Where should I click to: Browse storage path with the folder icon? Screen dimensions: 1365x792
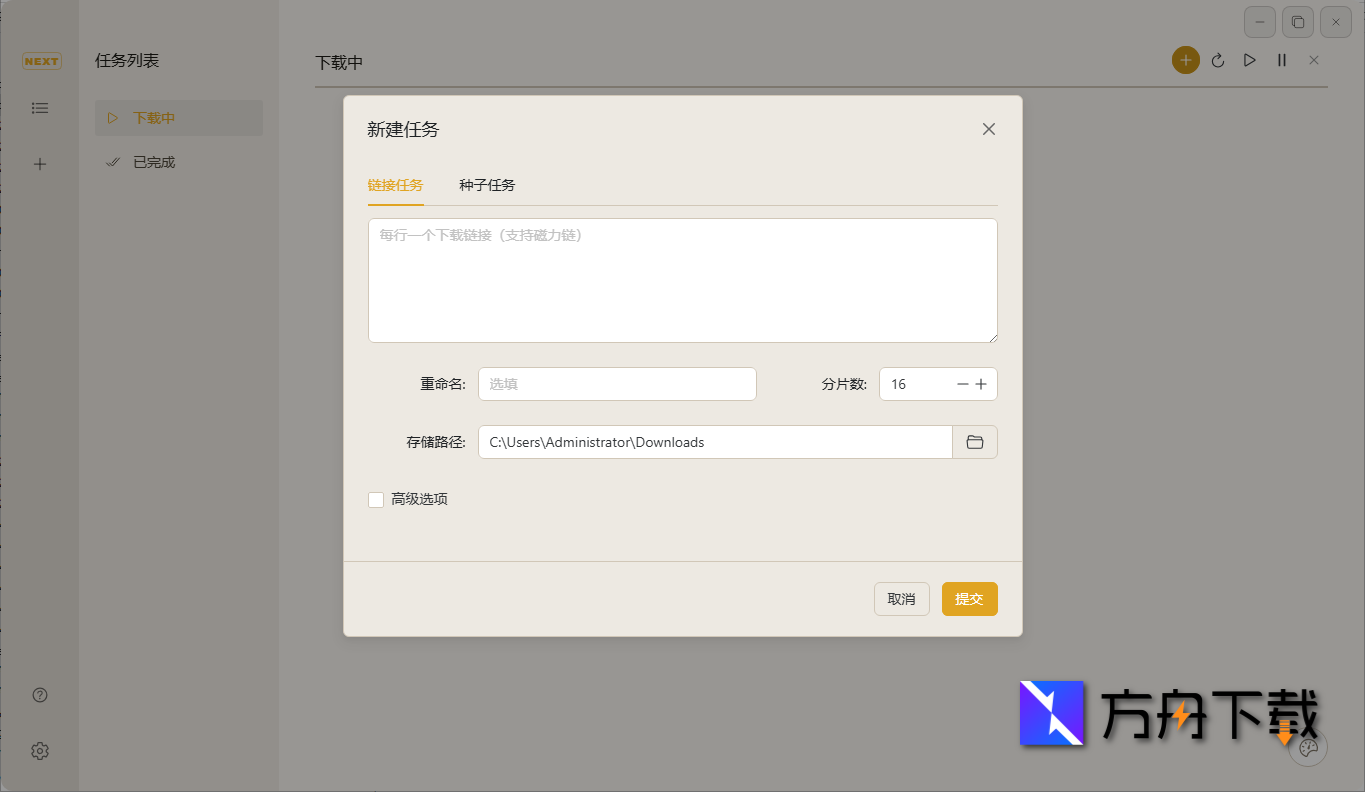pos(974,441)
